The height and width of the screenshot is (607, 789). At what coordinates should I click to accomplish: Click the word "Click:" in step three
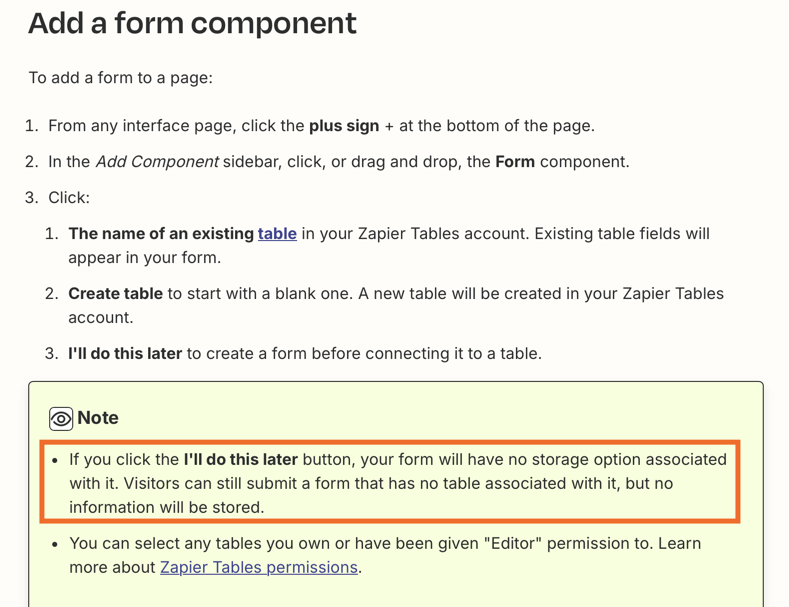click(69, 197)
